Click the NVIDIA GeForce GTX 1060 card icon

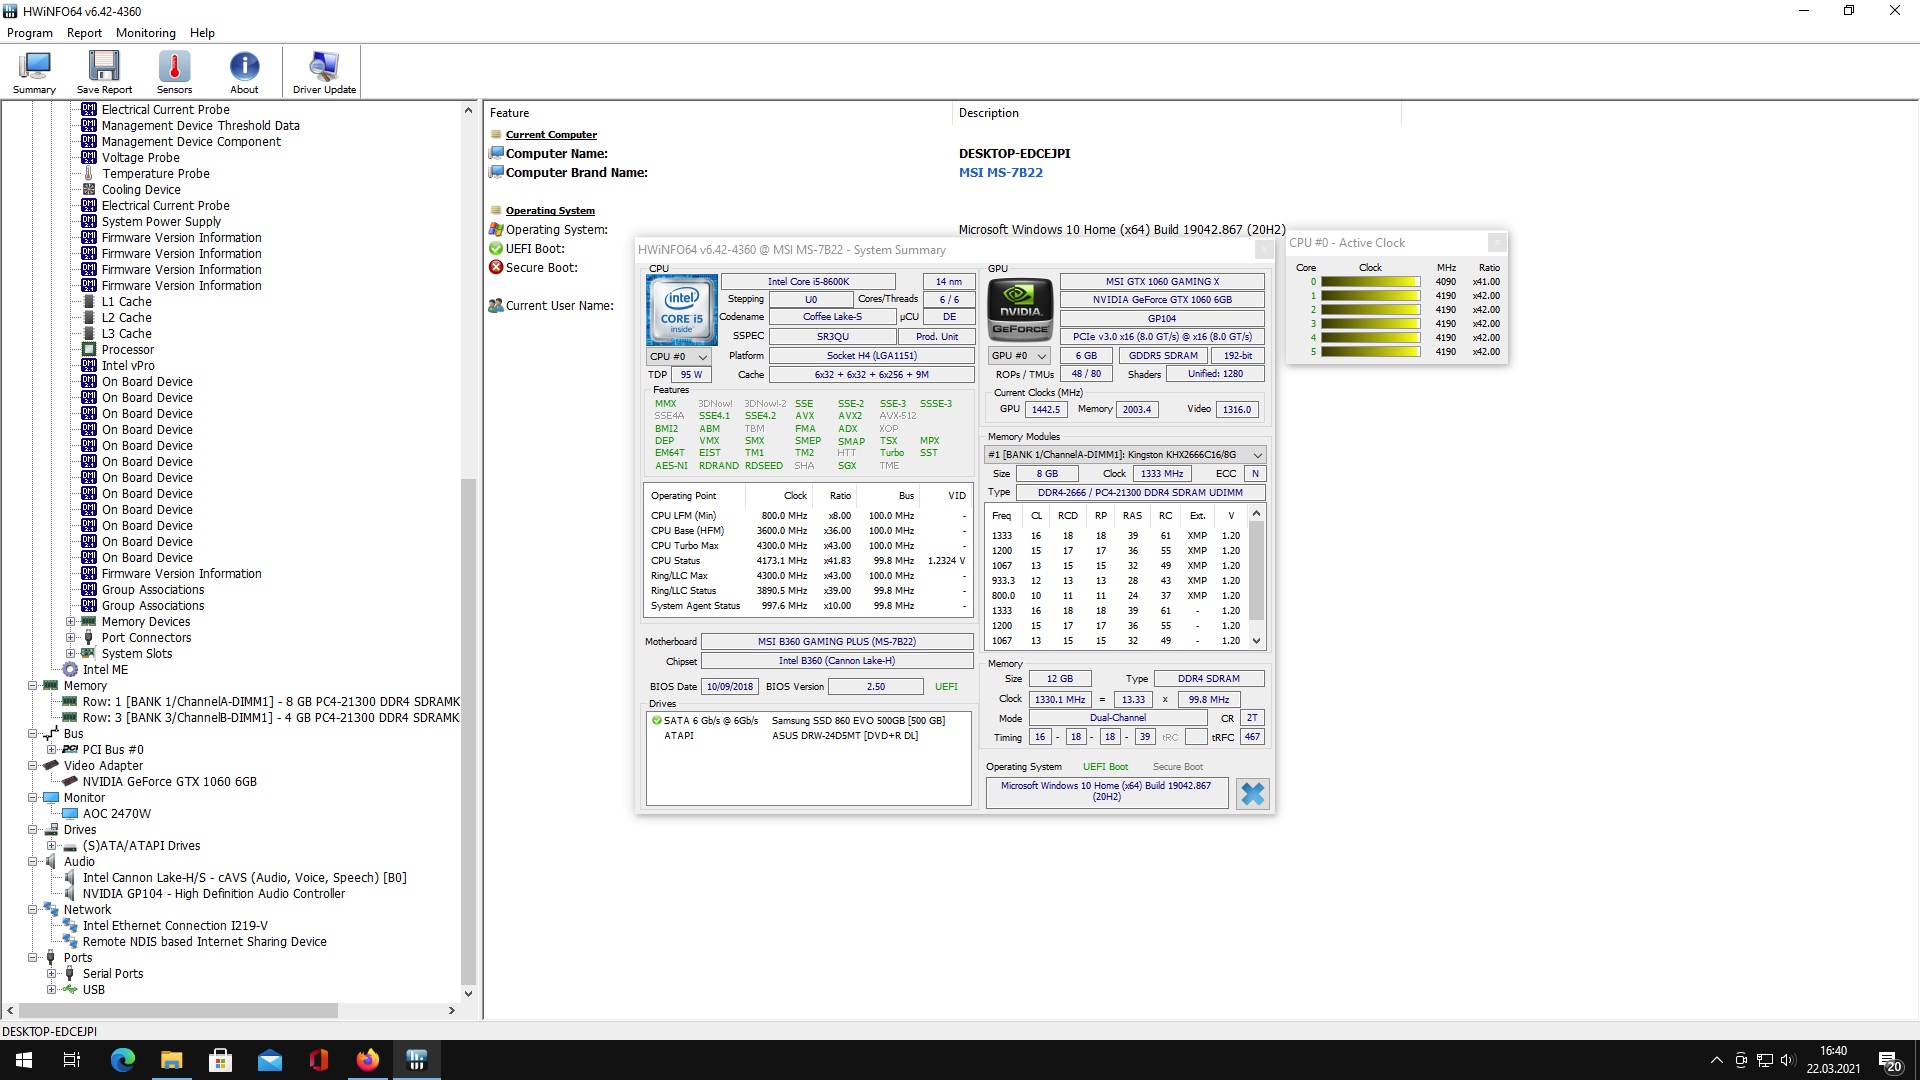point(70,782)
